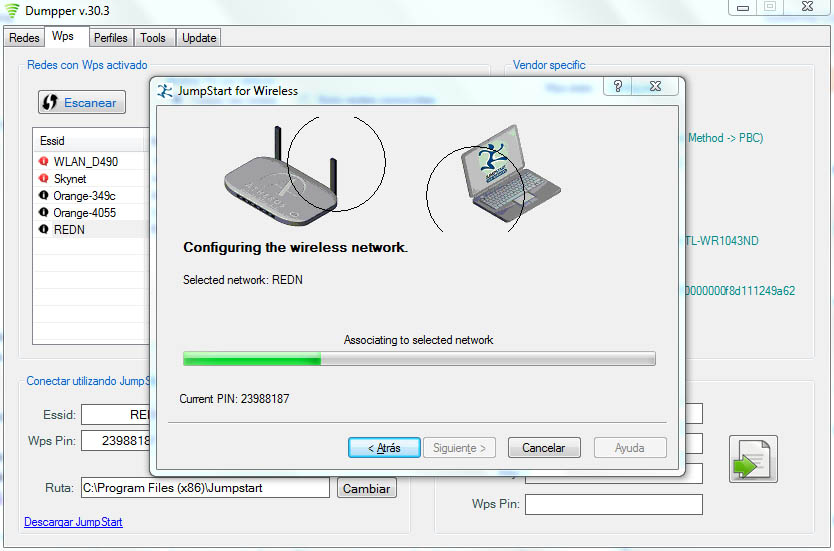This screenshot has width=834, height=551.
Task: Click the red signal icon beside Skynet
Action: (44, 178)
